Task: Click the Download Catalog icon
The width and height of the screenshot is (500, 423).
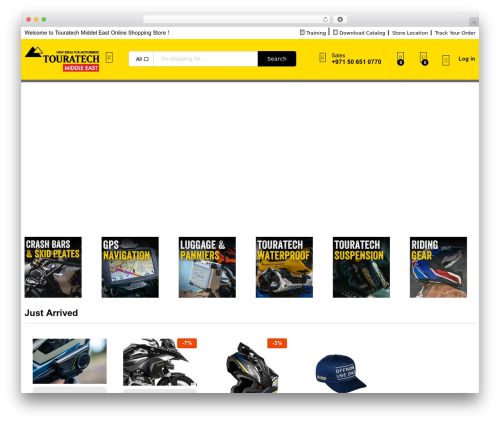Action: 335,32
